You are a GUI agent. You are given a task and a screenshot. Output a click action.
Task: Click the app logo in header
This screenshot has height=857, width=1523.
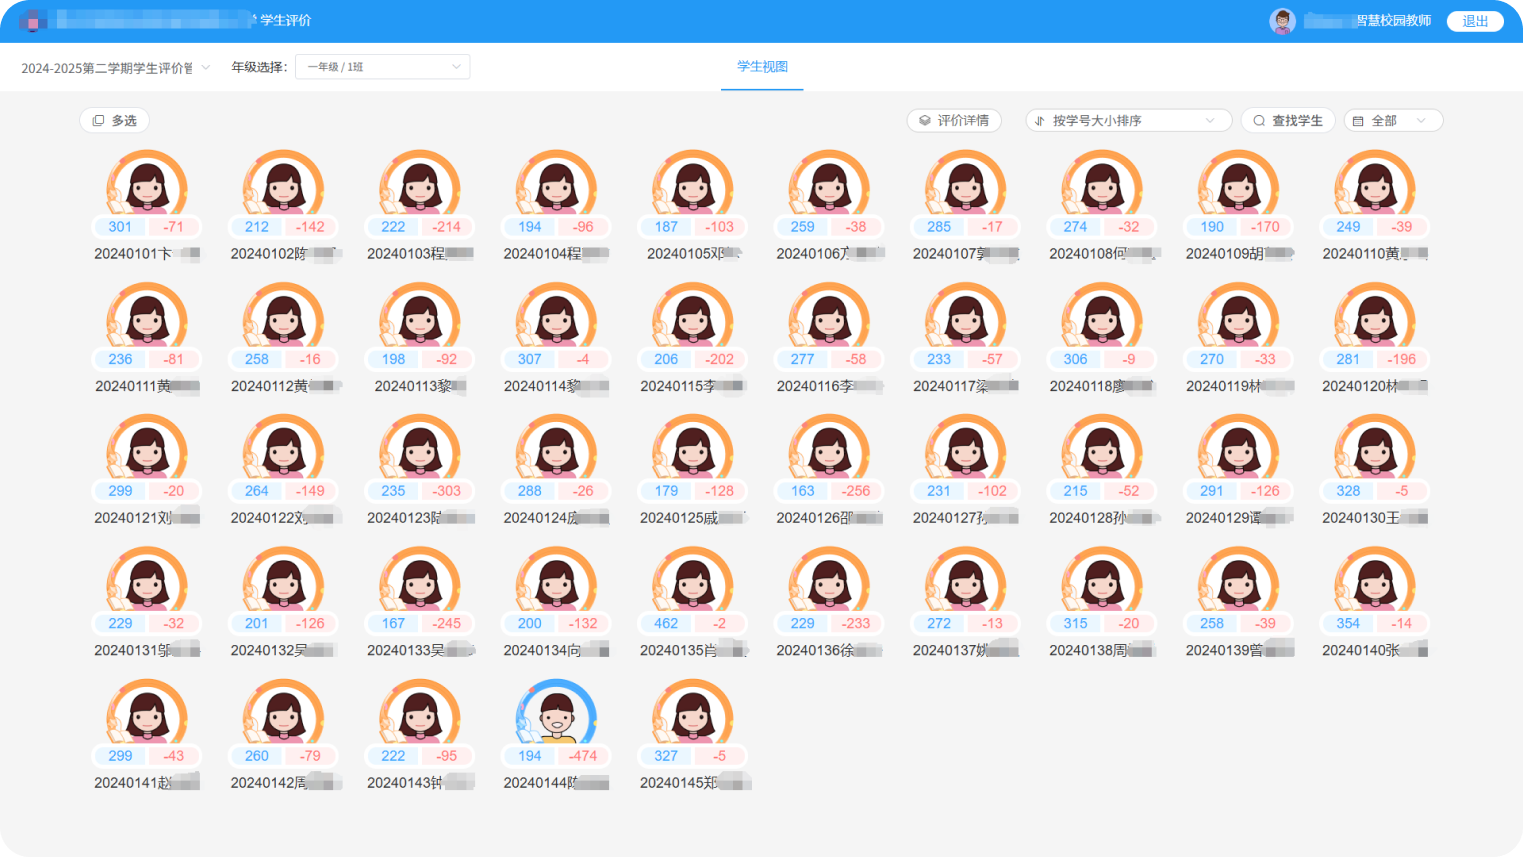(33, 21)
